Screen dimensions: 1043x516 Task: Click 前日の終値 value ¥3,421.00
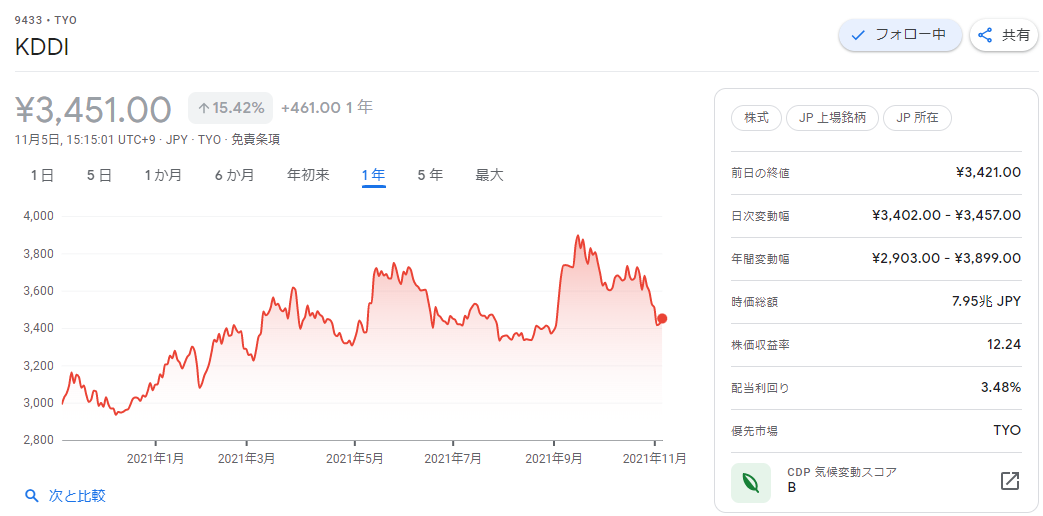pyautogui.click(x=988, y=173)
